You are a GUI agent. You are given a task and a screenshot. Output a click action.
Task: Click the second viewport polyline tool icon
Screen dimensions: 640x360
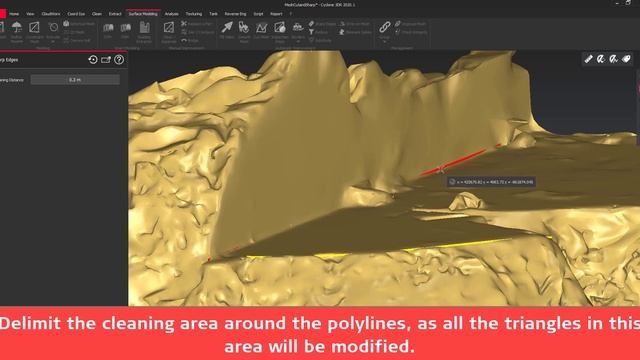click(x=601, y=59)
